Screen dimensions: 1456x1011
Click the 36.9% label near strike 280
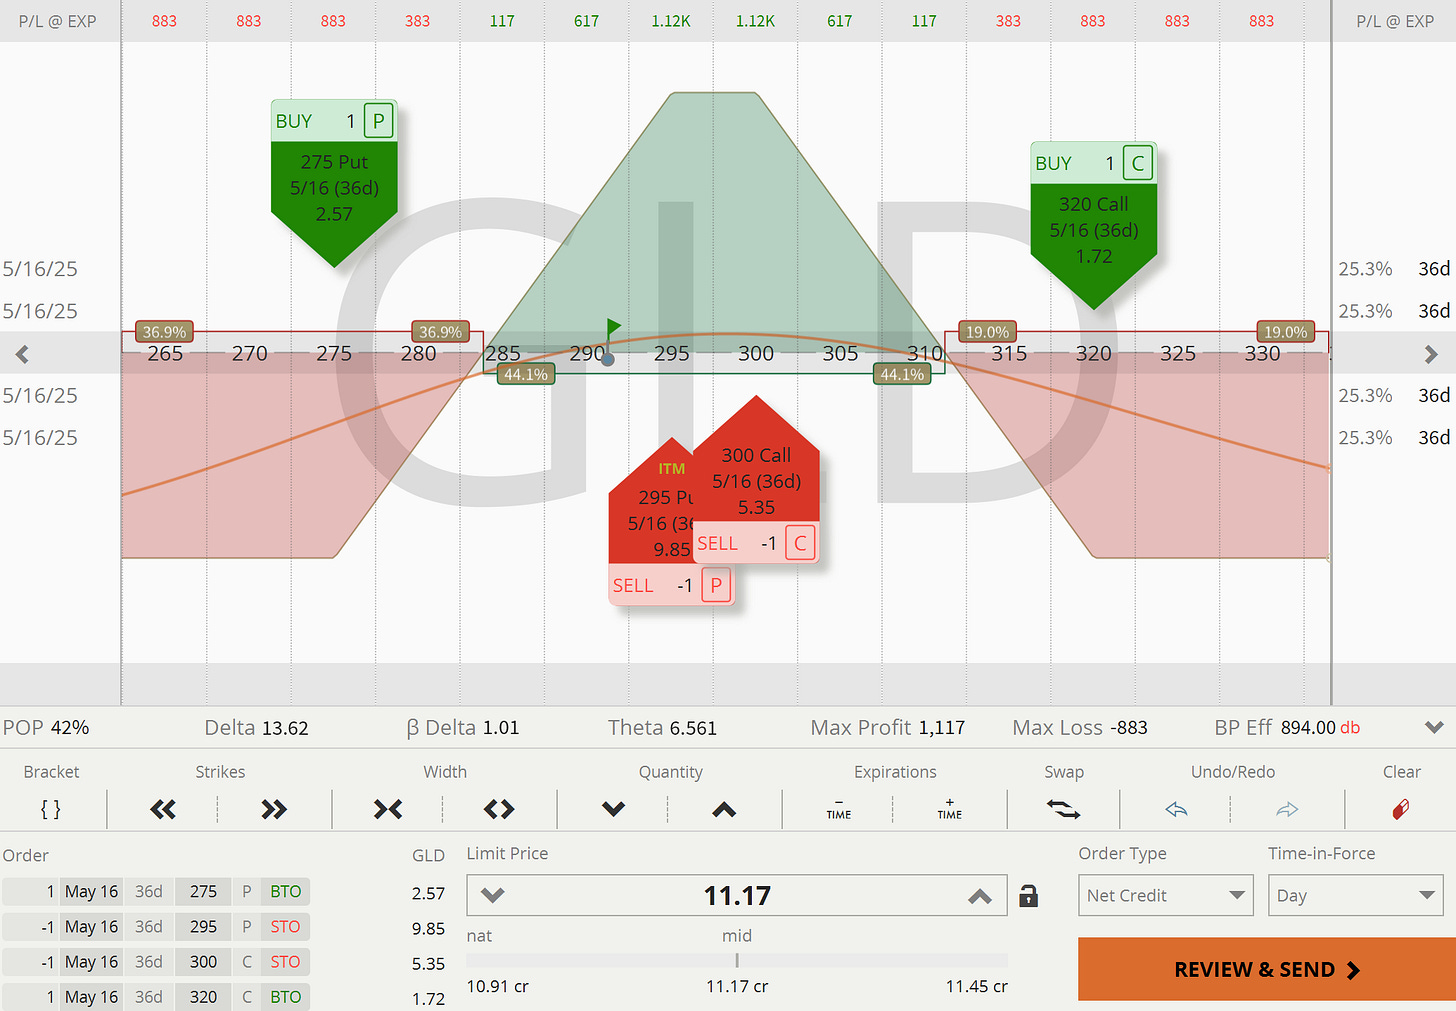tap(440, 332)
